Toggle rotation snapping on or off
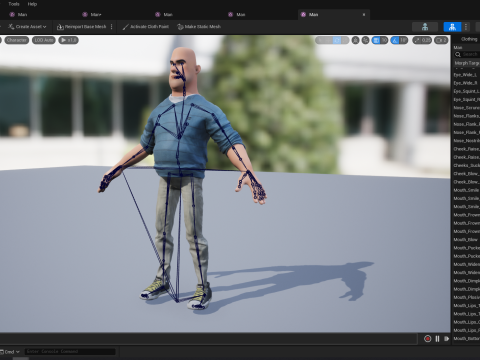 (x=395, y=40)
